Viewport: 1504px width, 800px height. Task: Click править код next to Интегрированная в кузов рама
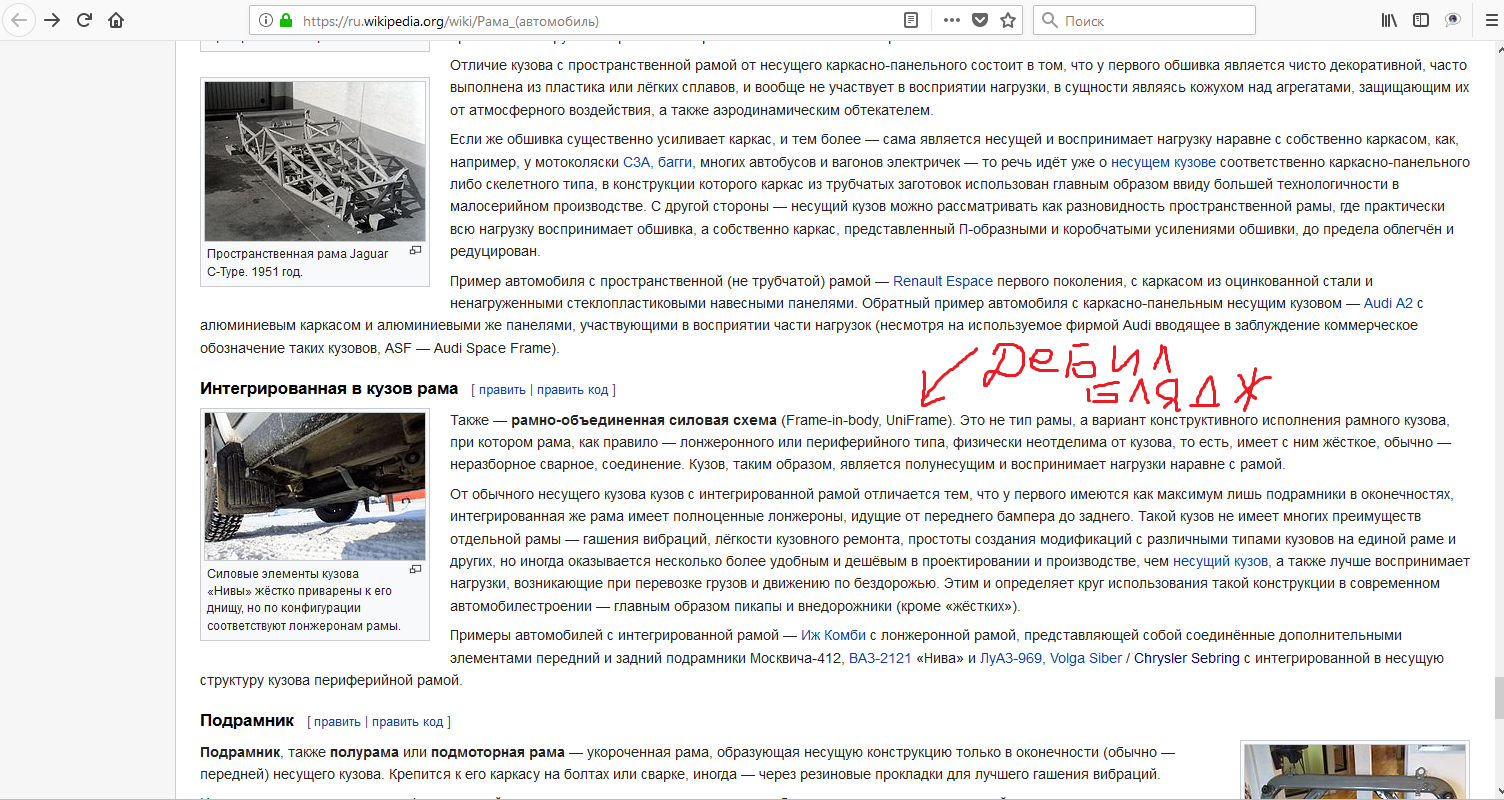point(573,390)
